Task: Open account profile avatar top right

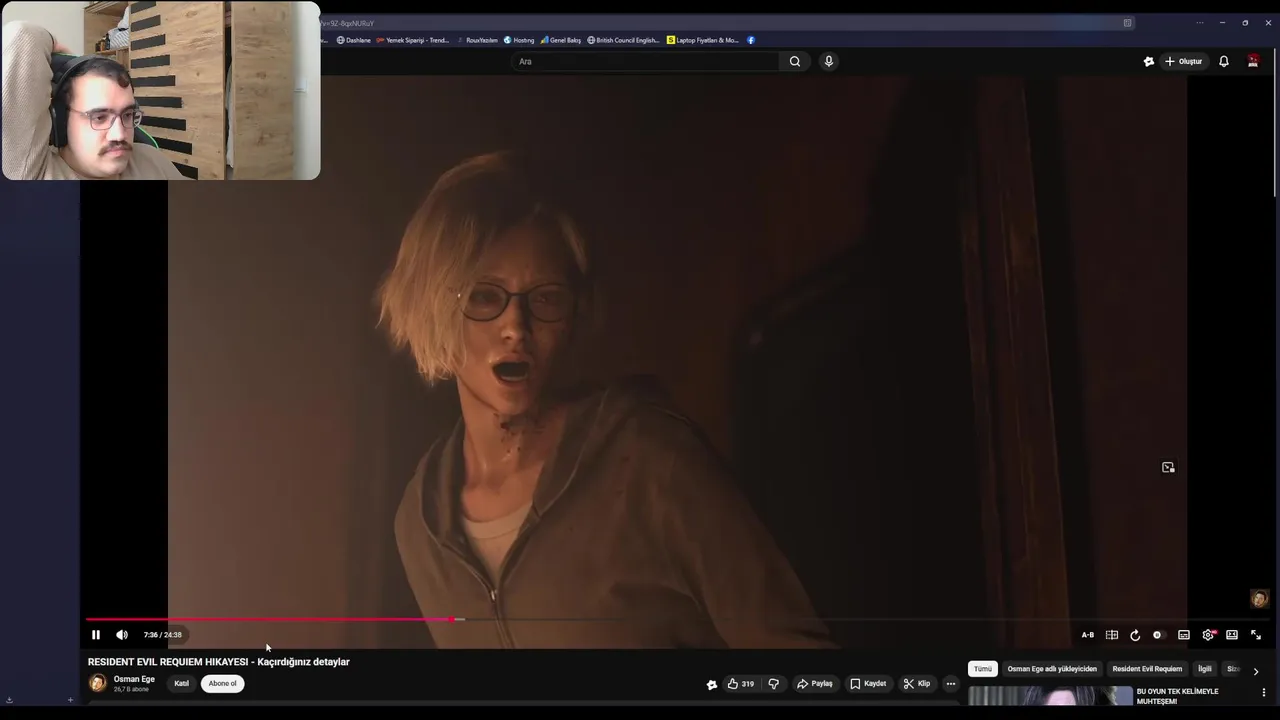Action: pos(1253,62)
